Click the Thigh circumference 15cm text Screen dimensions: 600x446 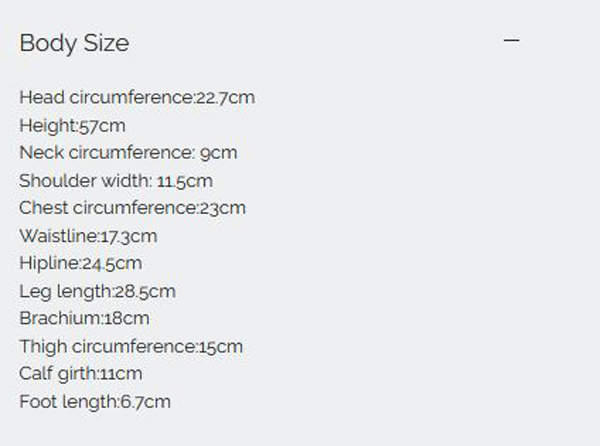pyautogui.click(x=131, y=347)
